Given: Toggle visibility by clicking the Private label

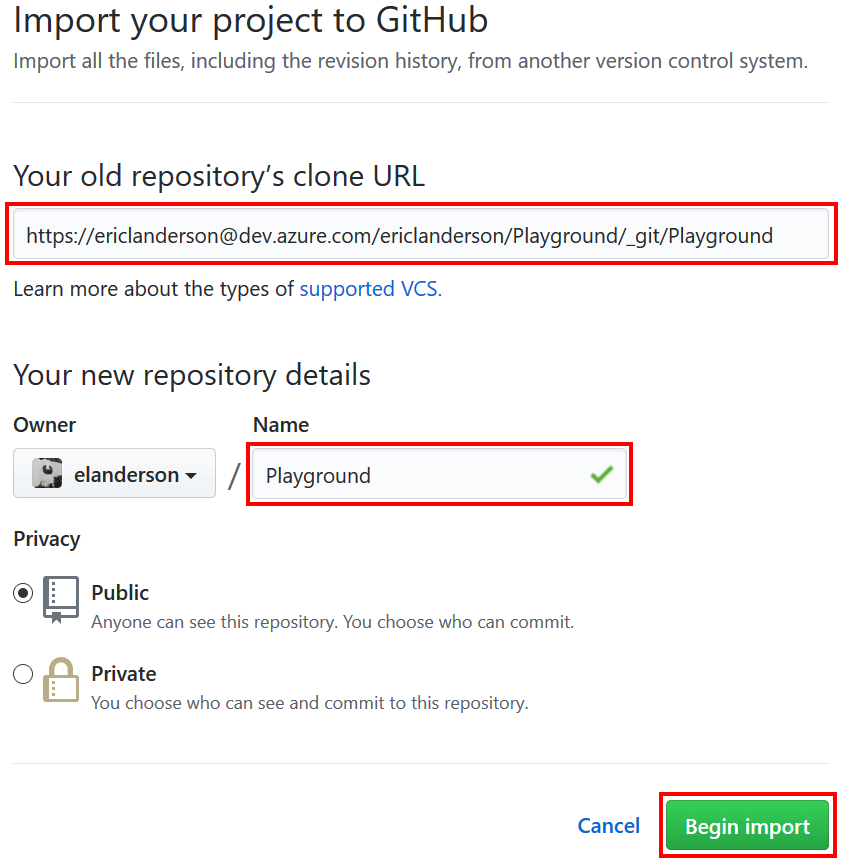Looking at the screenshot, I should [x=123, y=673].
